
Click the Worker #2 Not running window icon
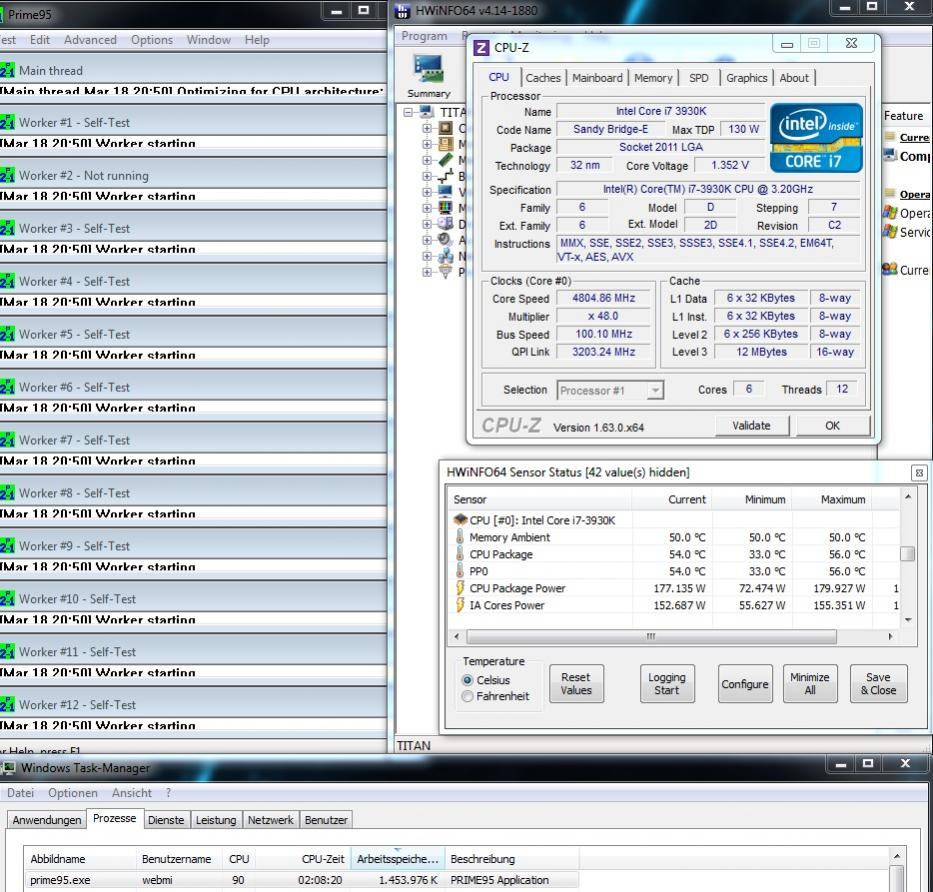(x=7, y=176)
